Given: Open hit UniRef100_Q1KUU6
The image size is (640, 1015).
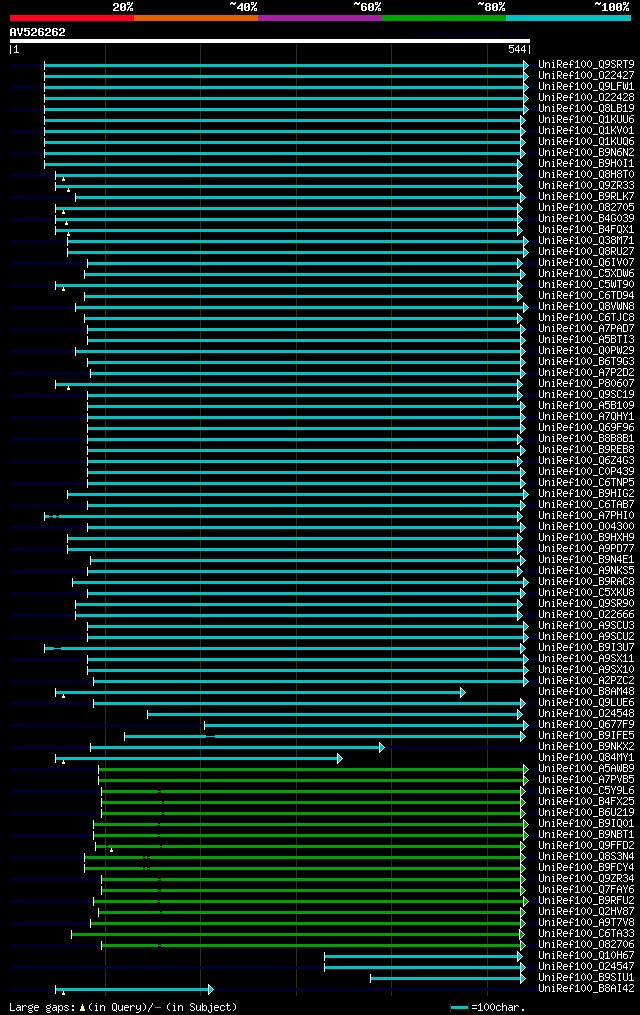Looking at the screenshot, I should [x=586, y=120].
